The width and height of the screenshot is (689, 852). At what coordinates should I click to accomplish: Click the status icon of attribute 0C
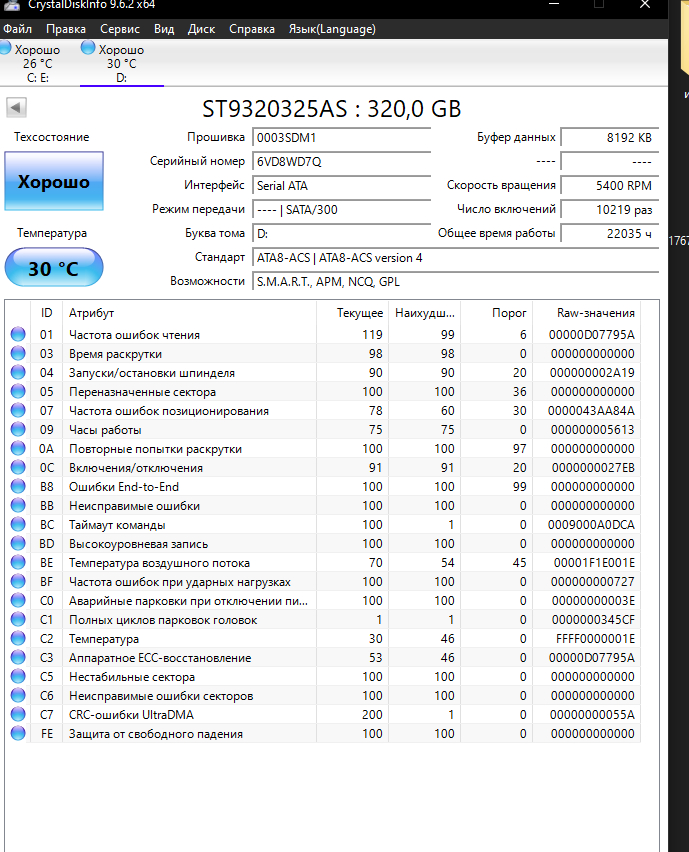[x=18, y=467]
